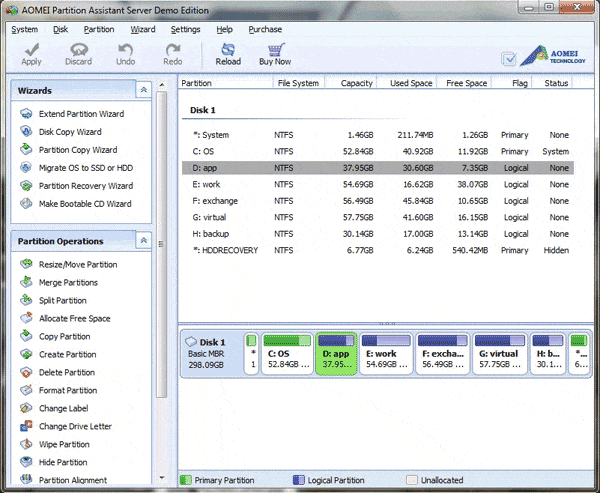The image size is (600, 493).
Task: Click the Change Drive Letter icon
Action: click(x=26, y=426)
